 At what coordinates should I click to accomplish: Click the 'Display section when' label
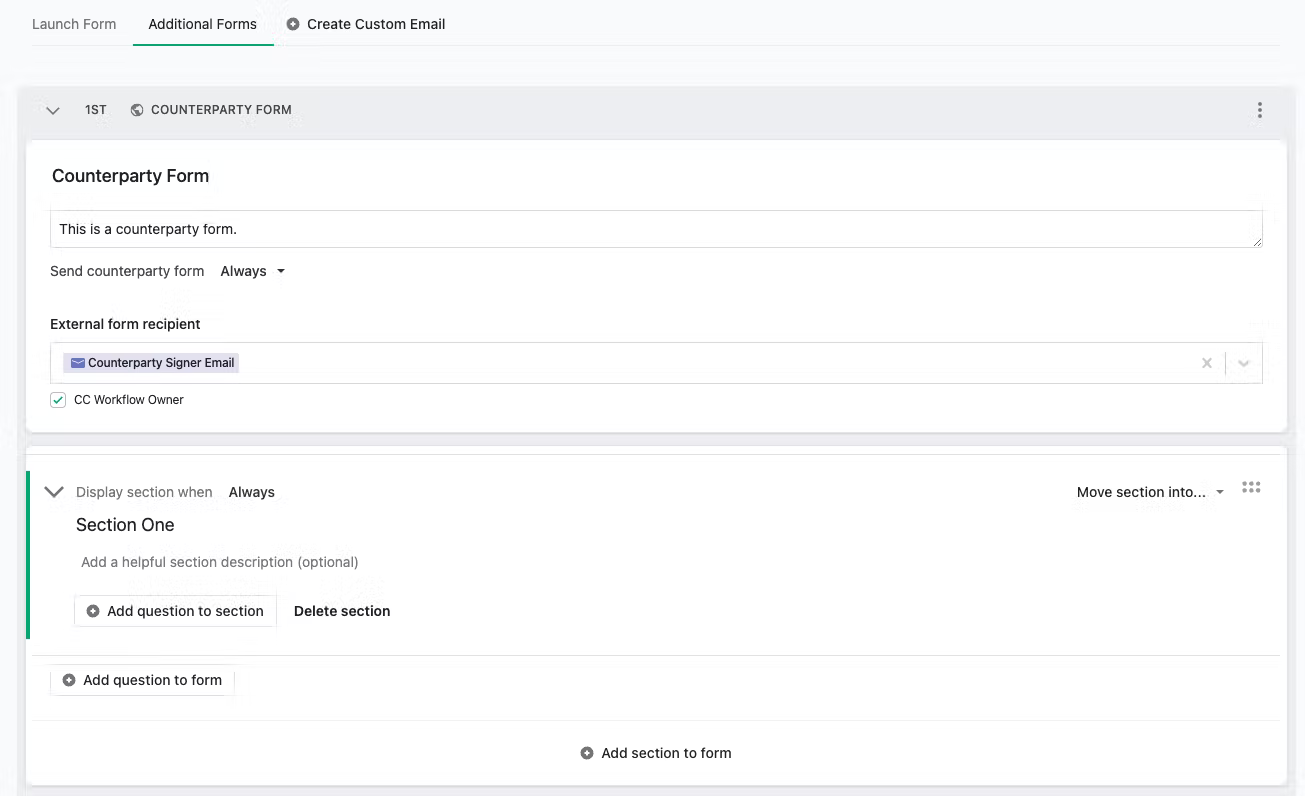coord(144,492)
